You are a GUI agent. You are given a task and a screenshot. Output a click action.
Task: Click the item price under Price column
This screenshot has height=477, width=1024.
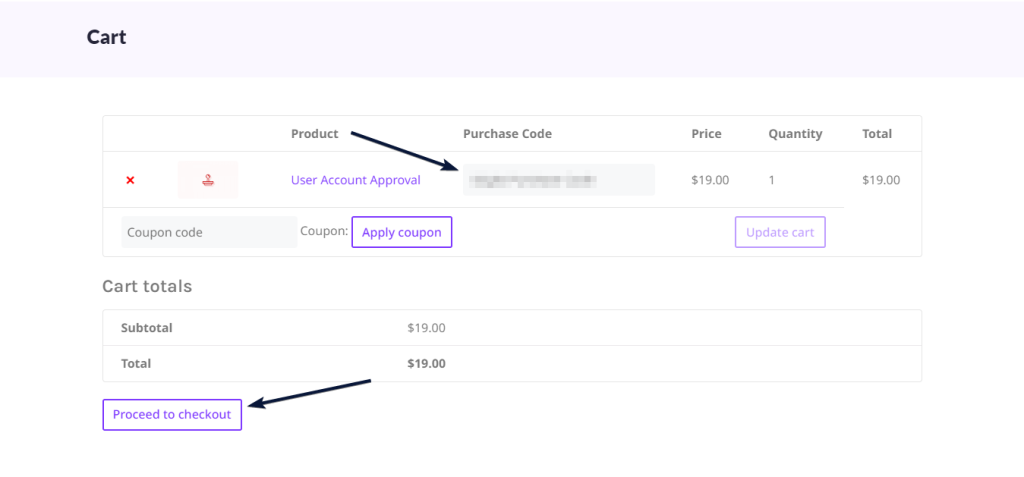click(x=710, y=181)
